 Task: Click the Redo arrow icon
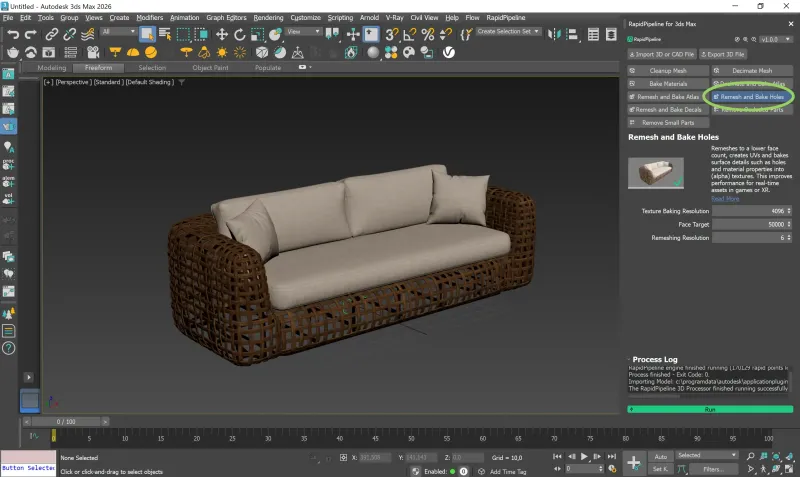pos(33,33)
